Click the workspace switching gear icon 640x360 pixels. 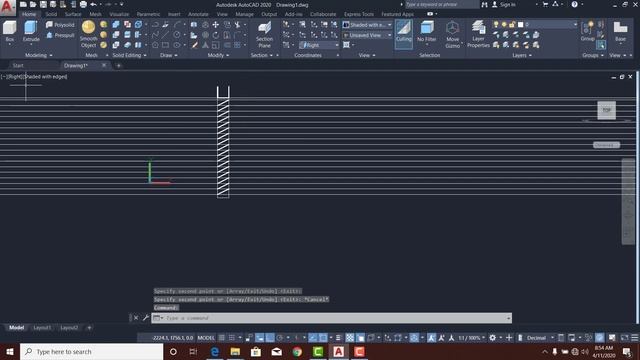click(493, 338)
